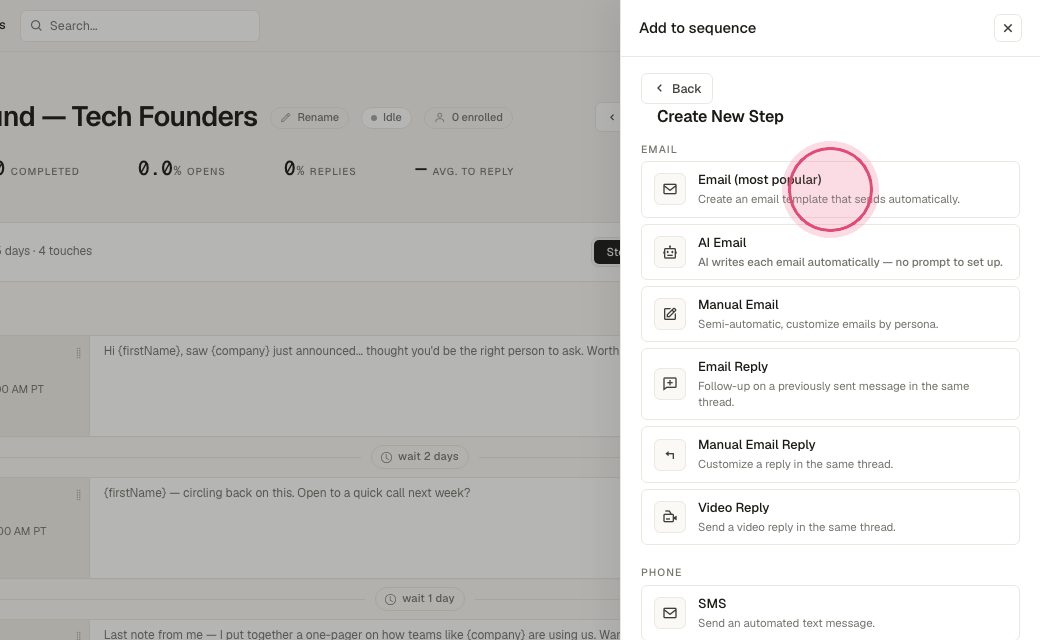Click the 0 enrolled badge
The width and height of the screenshot is (1040, 640).
coord(468,117)
